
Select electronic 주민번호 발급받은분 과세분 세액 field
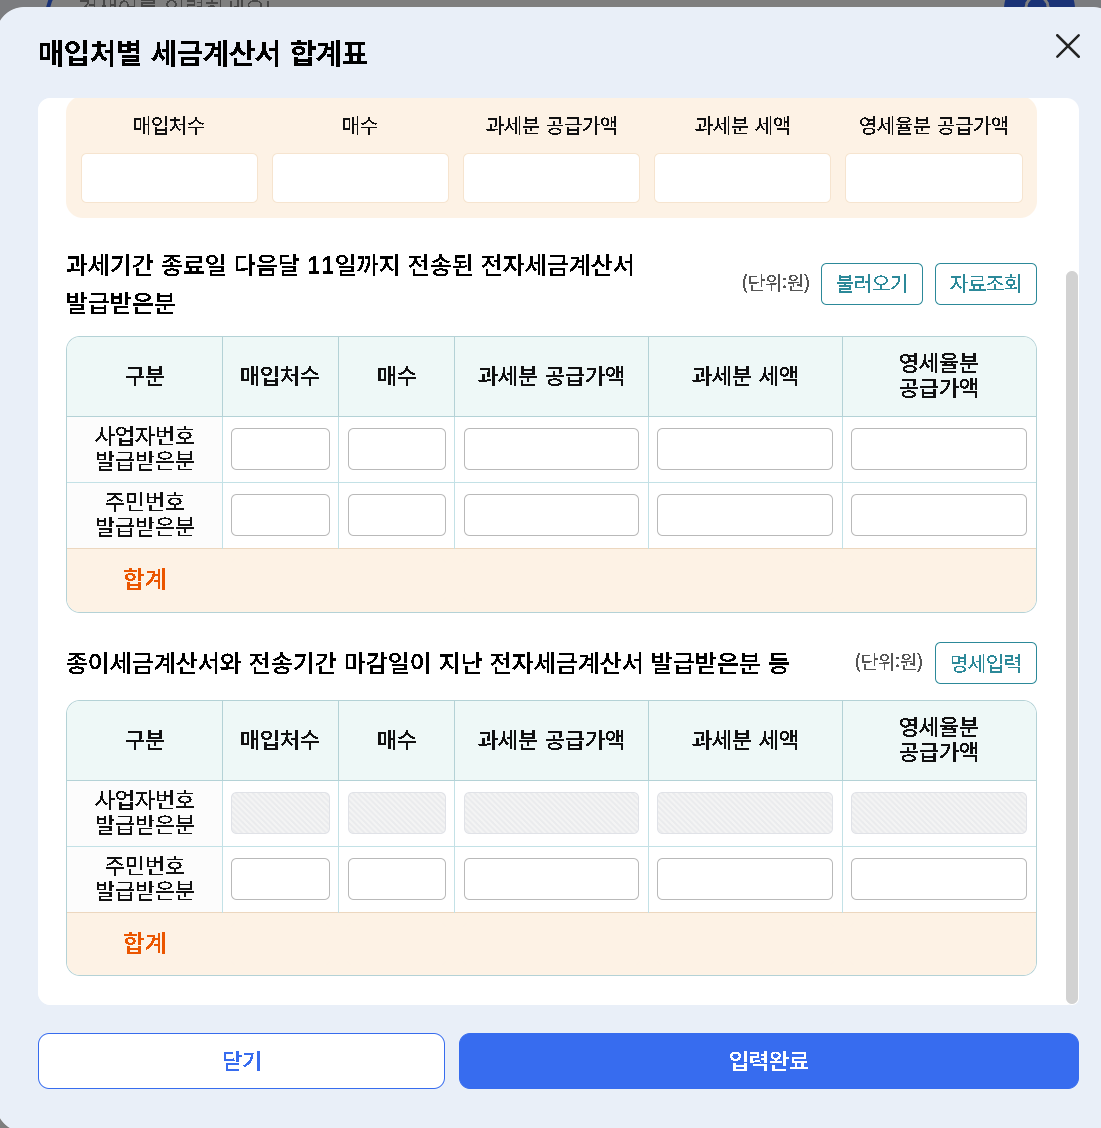point(745,515)
